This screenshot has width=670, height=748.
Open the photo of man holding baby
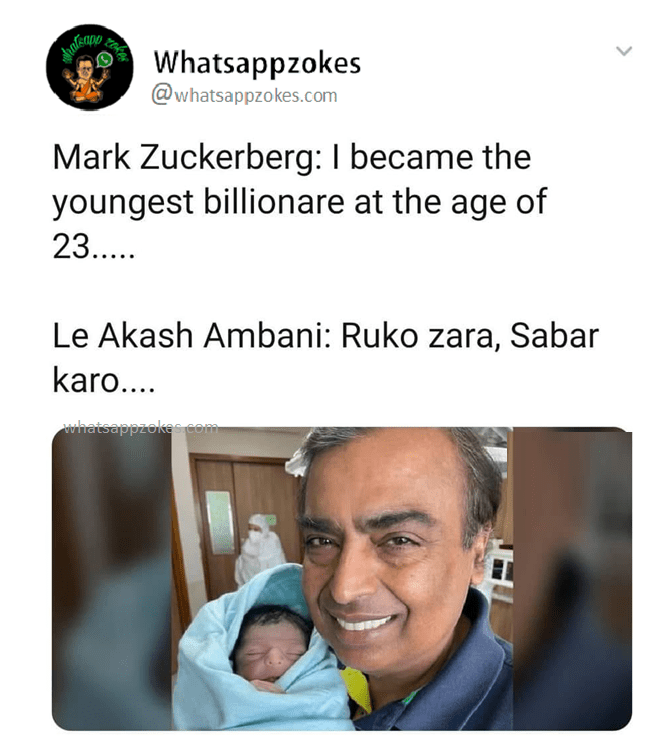342,578
